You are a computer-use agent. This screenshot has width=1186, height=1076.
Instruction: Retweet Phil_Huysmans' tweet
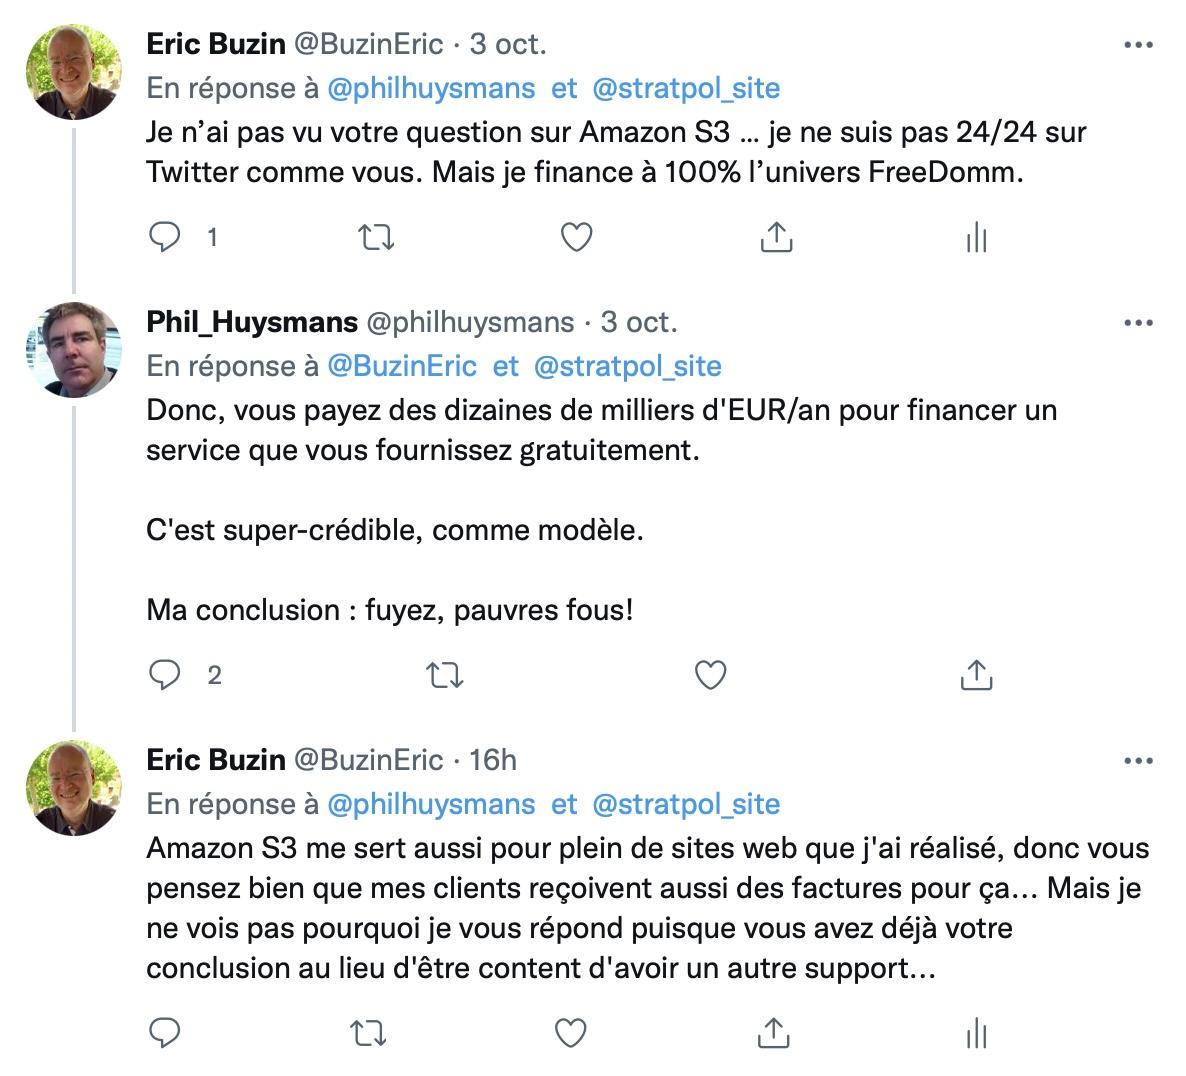pyautogui.click(x=444, y=675)
